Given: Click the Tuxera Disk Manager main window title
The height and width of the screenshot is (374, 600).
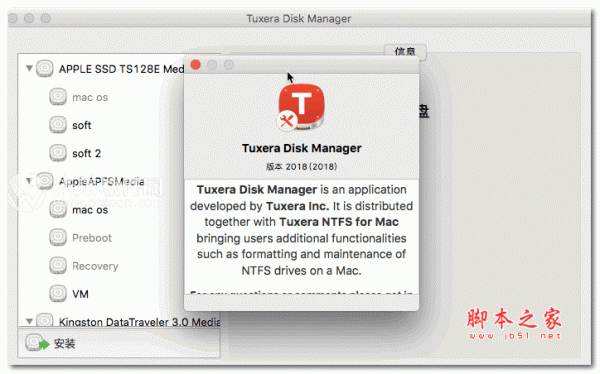Looking at the screenshot, I should pyautogui.click(x=298, y=19).
